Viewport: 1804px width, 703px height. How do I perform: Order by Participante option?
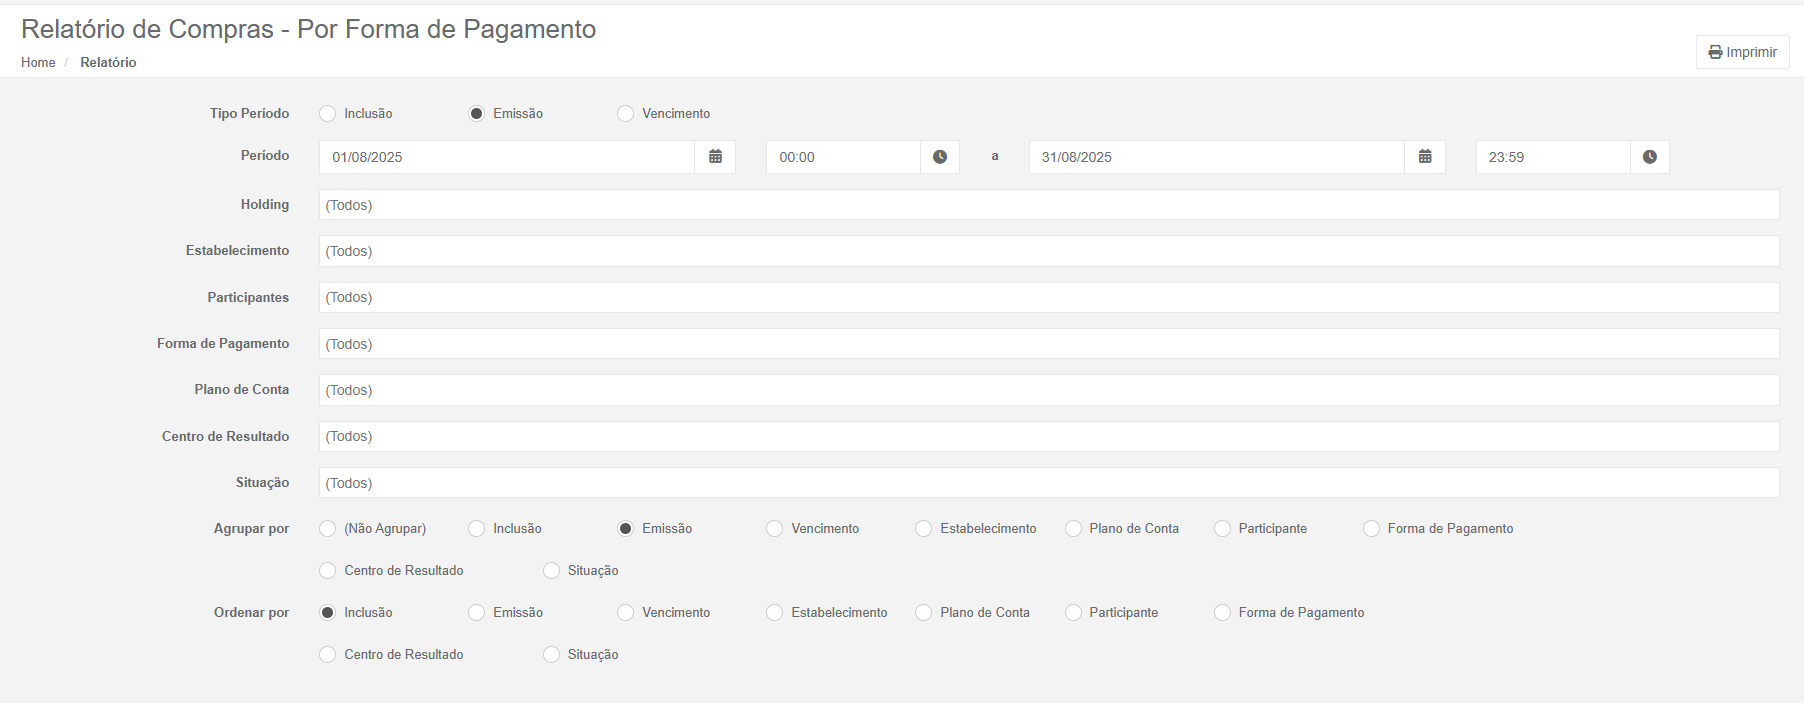pyautogui.click(x=1074, y=613)
